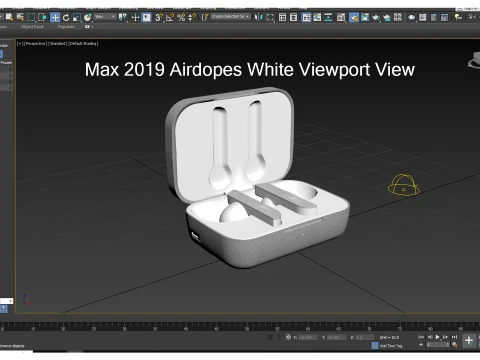Click the Use Pivot Point Center icon

[x=123, y=17]
